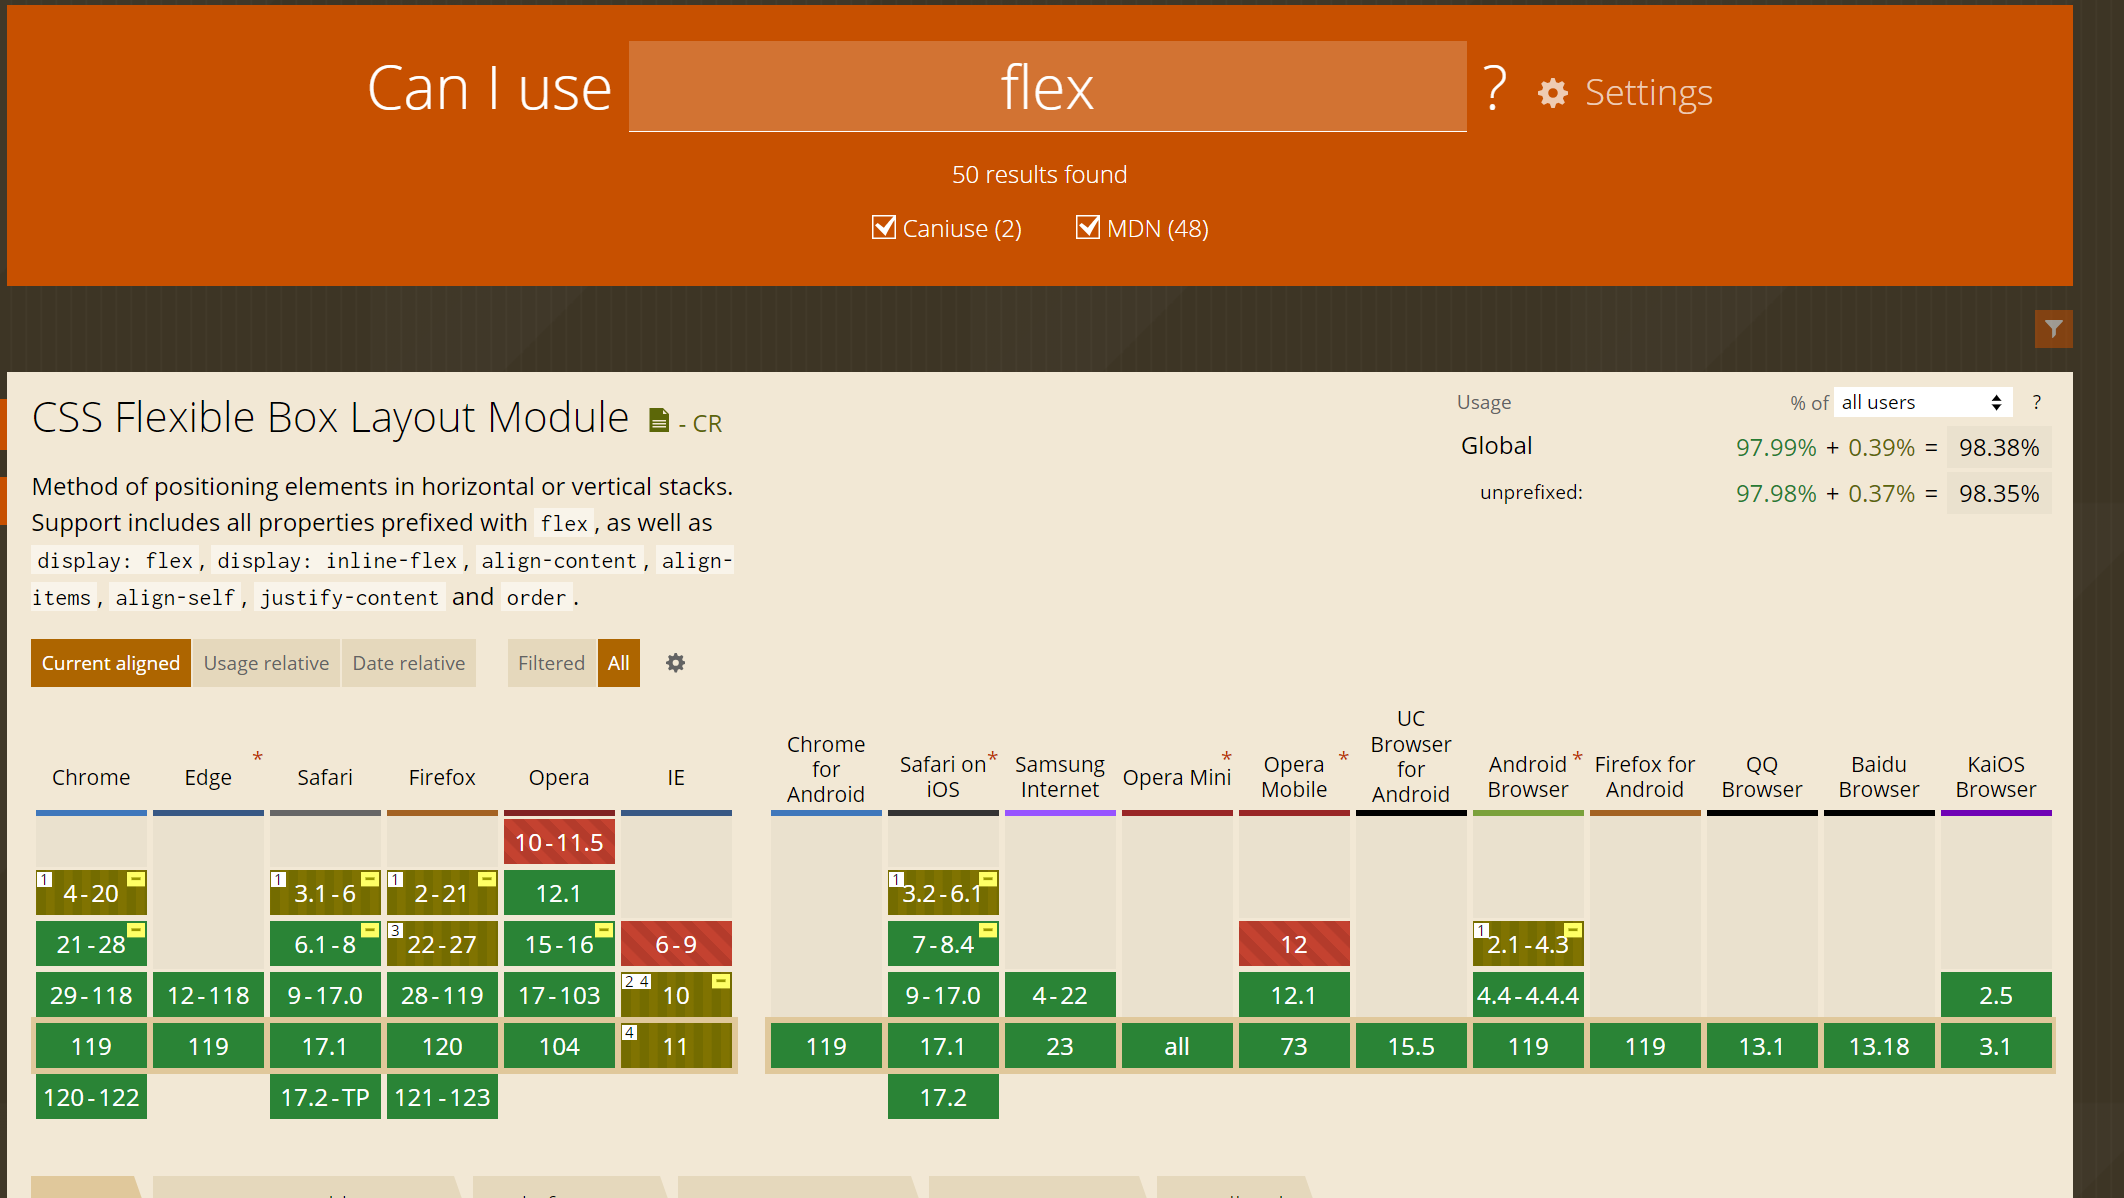Select the All browsers button
This screenshot has width=2124, height=1198.
tap(618, 663)
